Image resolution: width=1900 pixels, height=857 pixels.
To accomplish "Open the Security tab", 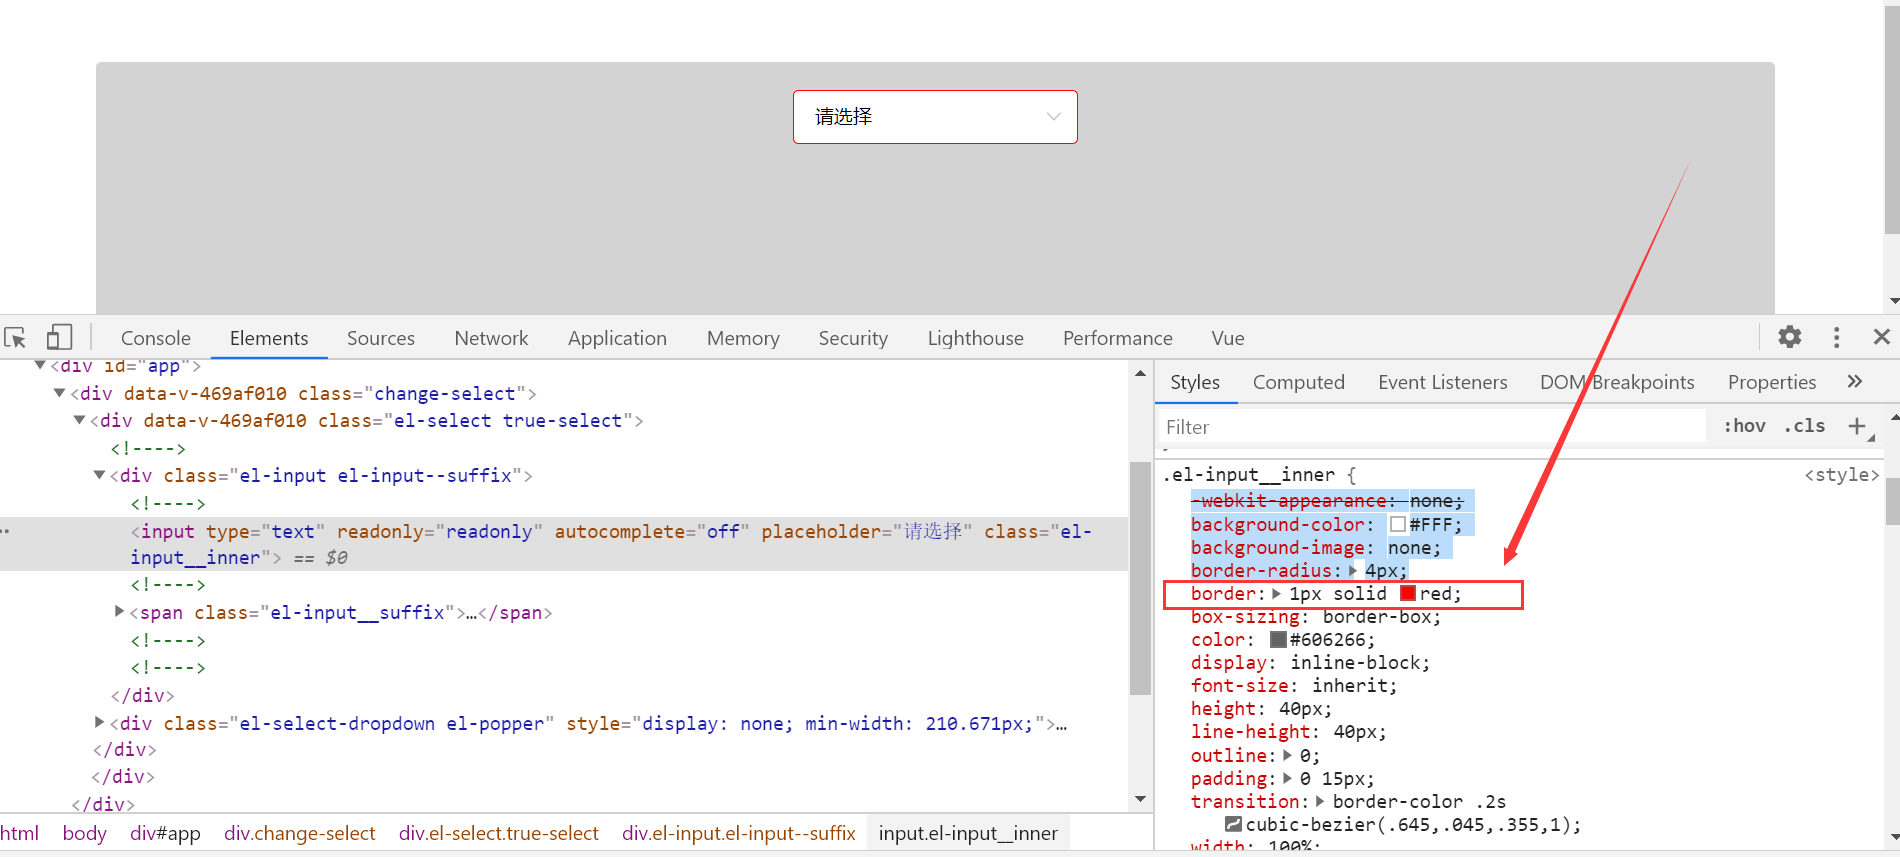I will tap(853, 338).
